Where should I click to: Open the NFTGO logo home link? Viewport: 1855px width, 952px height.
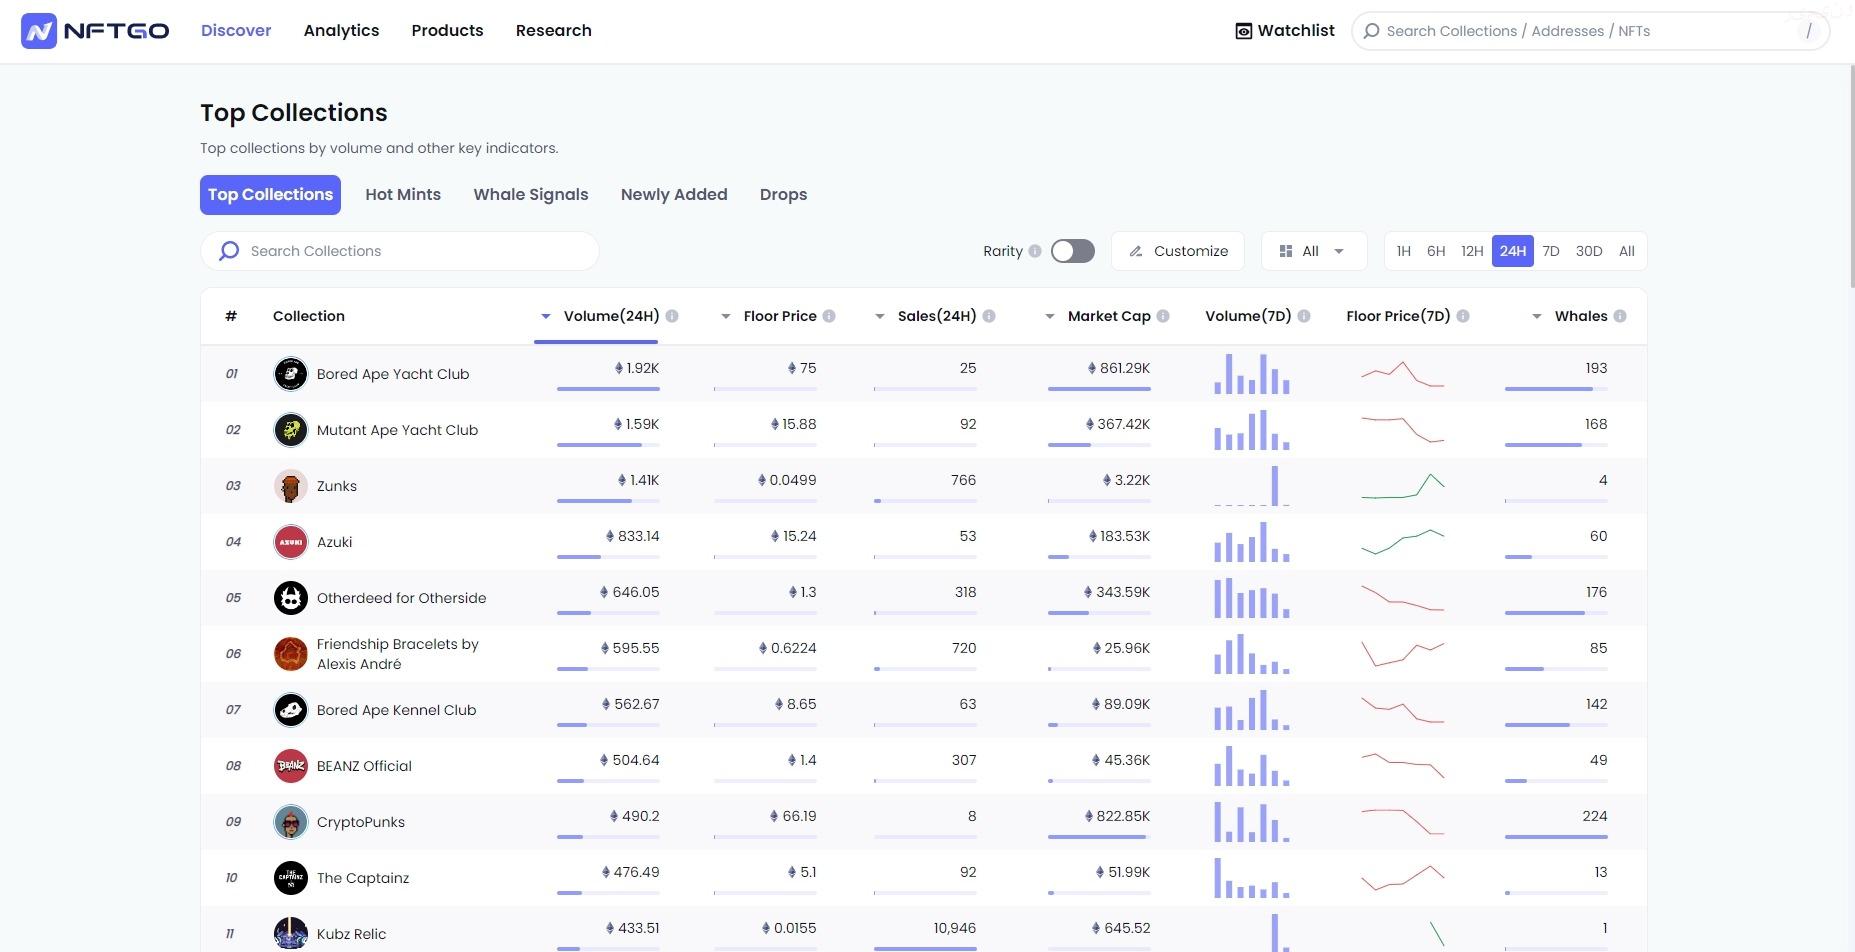coord(95,31)
